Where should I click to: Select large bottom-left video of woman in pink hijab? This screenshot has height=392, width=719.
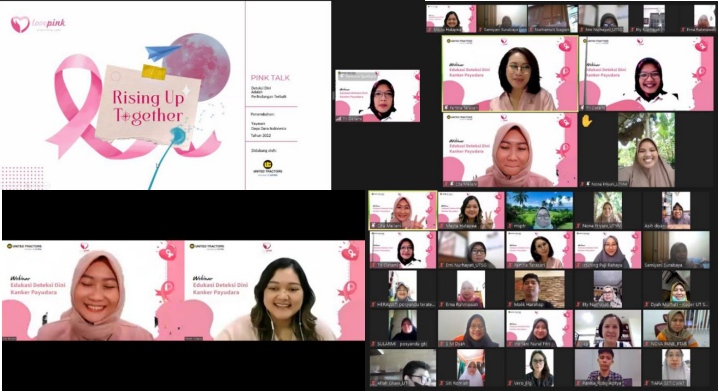coord(93,291)
